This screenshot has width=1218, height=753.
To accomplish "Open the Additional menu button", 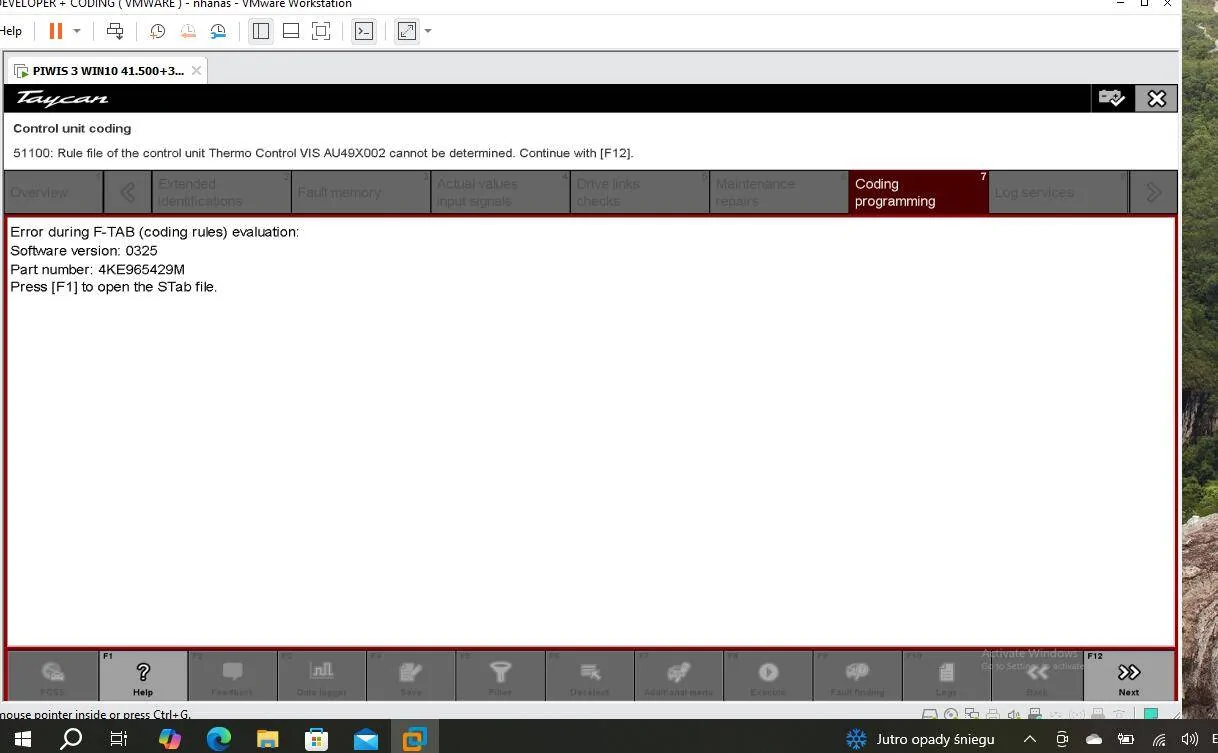I will tap(678, 676).
